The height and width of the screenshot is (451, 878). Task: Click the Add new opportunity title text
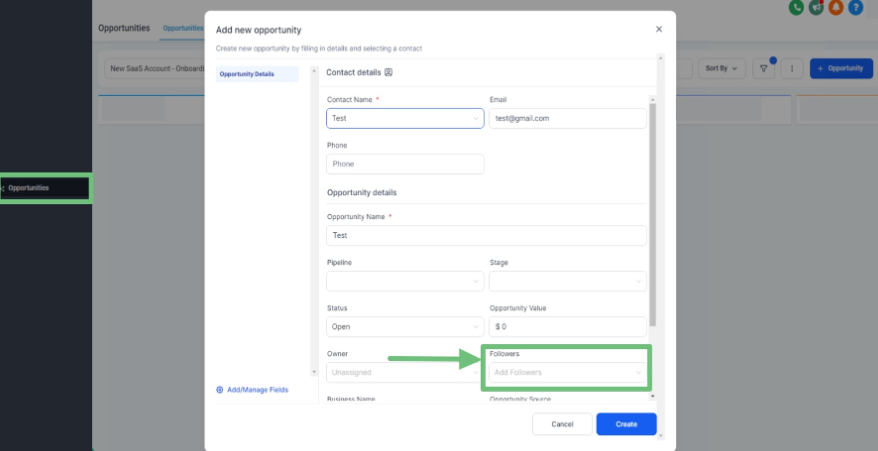[x=259, y=30]
